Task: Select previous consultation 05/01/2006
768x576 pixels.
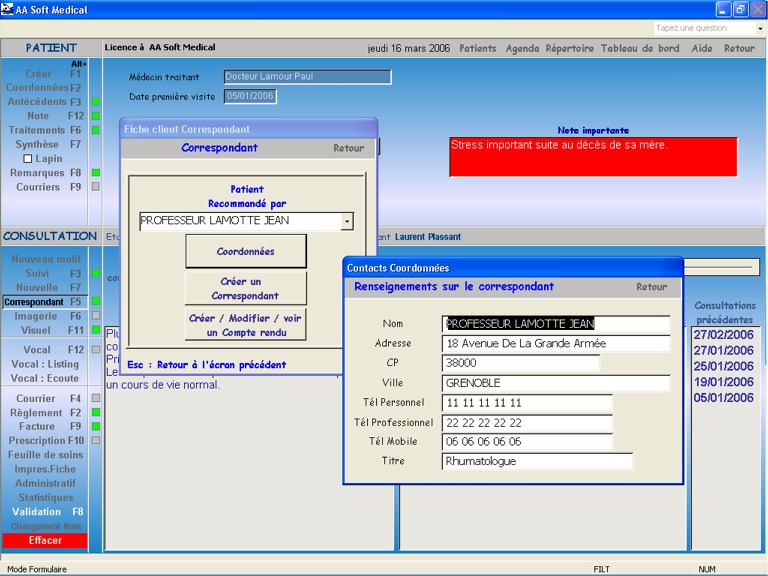Action: 723,397
